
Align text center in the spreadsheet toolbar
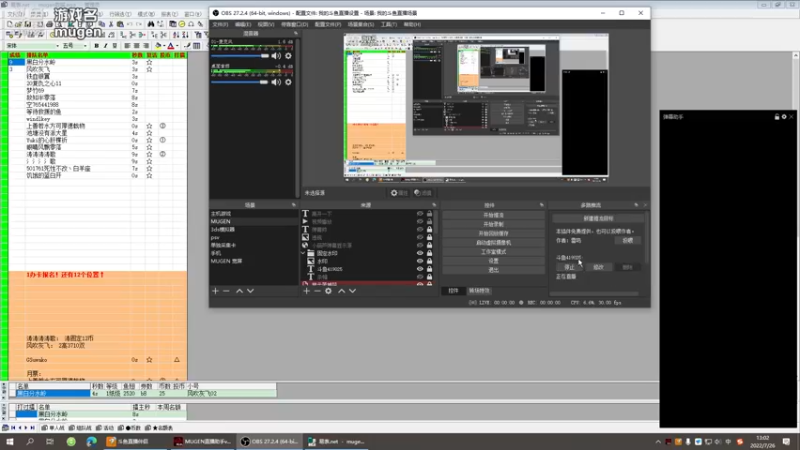click(x=136, y=45)
